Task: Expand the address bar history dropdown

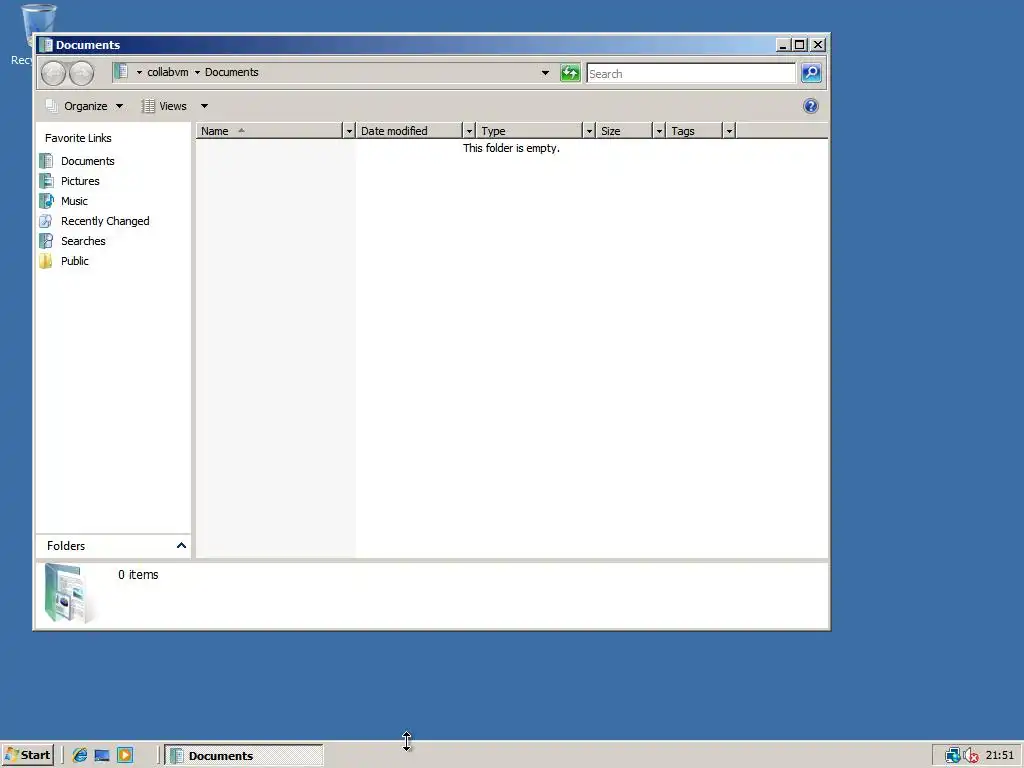Action: [545, 72]
